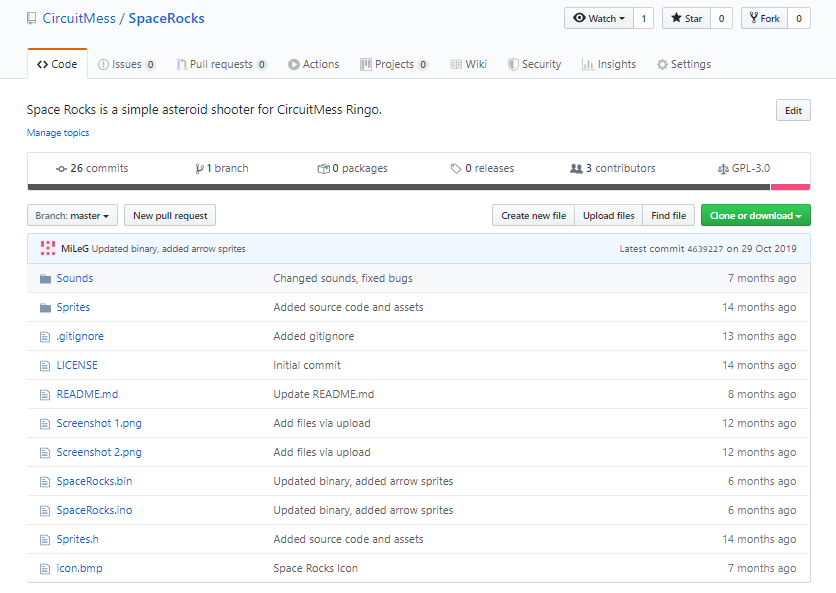The image size is (836, 593).
Task: Open commit message 'Space Rocks Icon'
Action: [316, 568]
